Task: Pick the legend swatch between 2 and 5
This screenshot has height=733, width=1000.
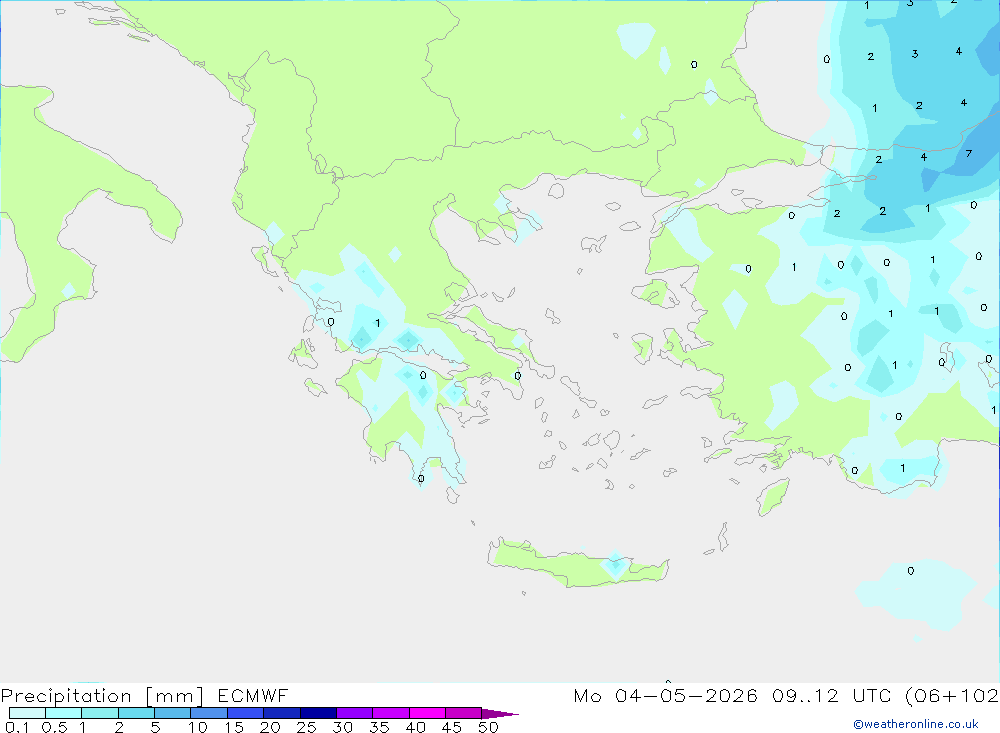Action: pos(136,713)
